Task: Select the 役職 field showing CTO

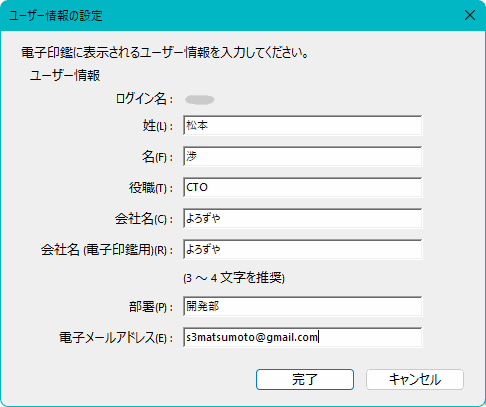Action: pyautogui.click(x=303, y=187)
